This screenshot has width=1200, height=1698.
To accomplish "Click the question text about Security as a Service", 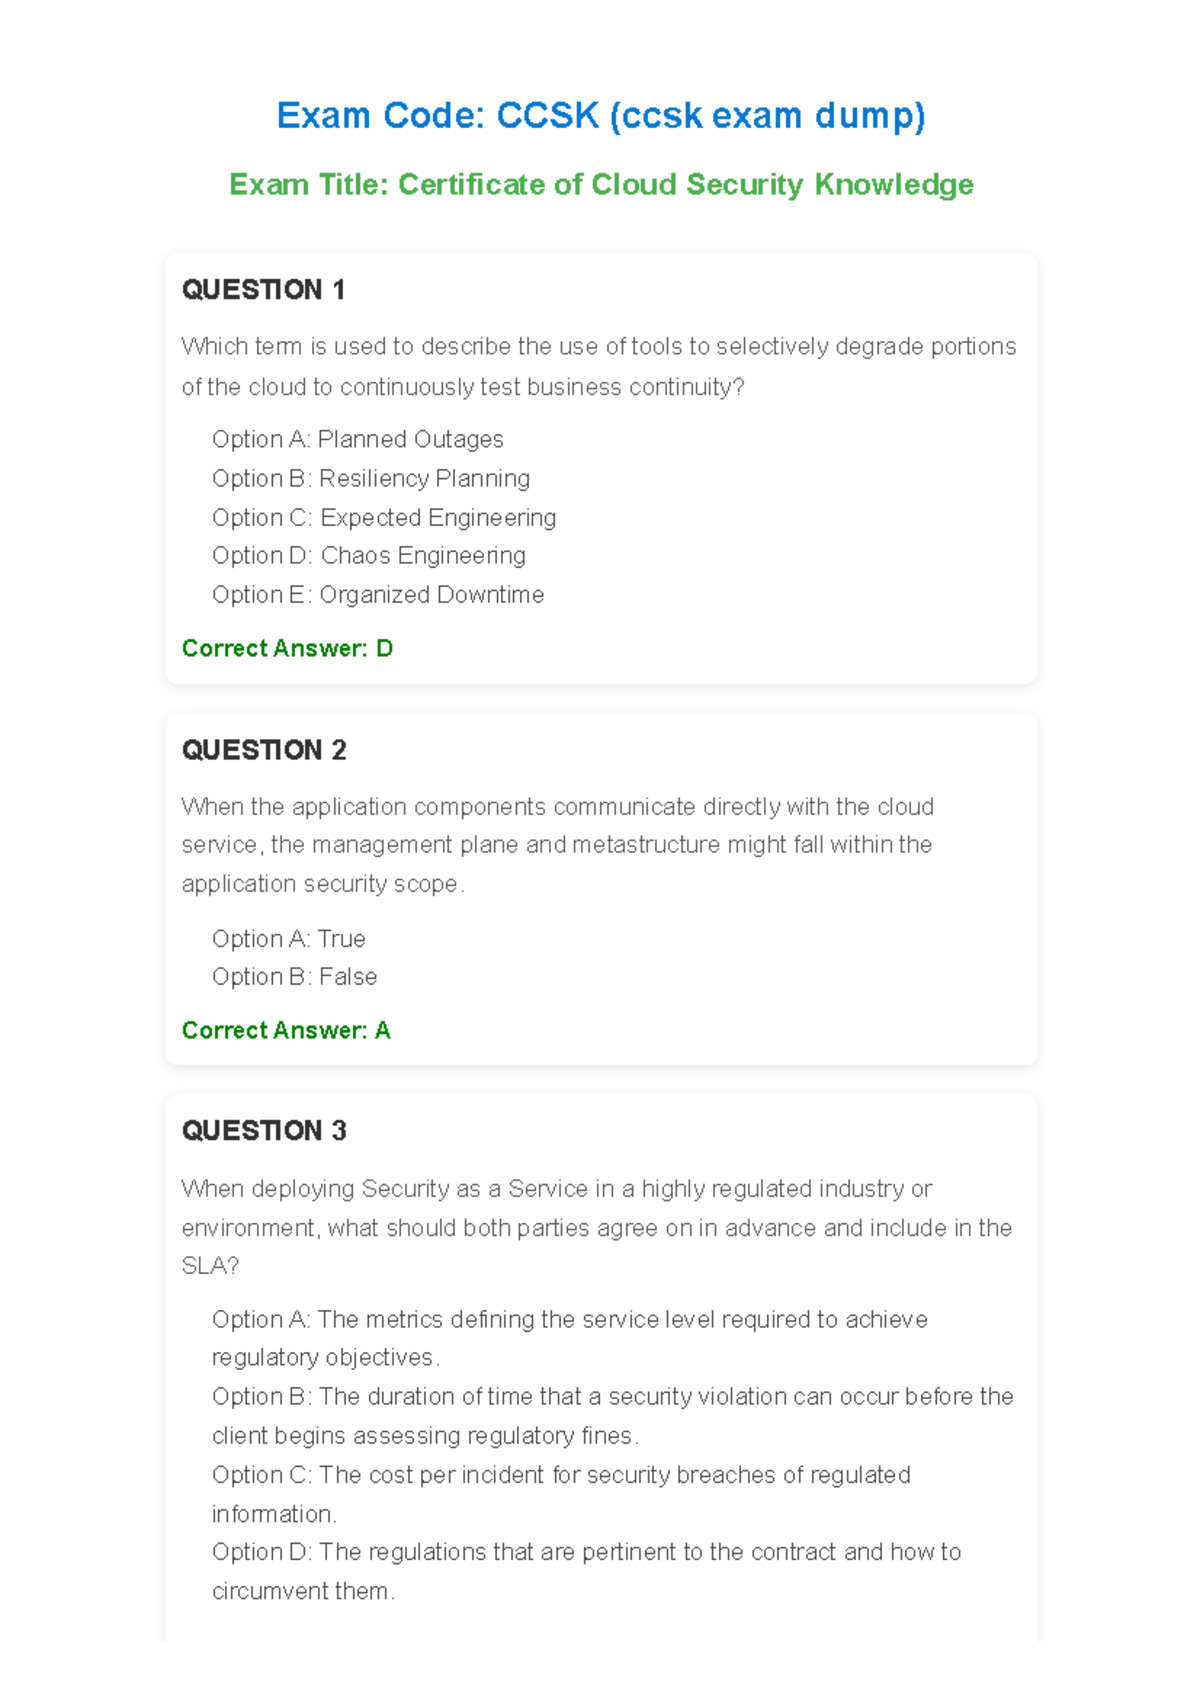I will [x=596, y=1227].
